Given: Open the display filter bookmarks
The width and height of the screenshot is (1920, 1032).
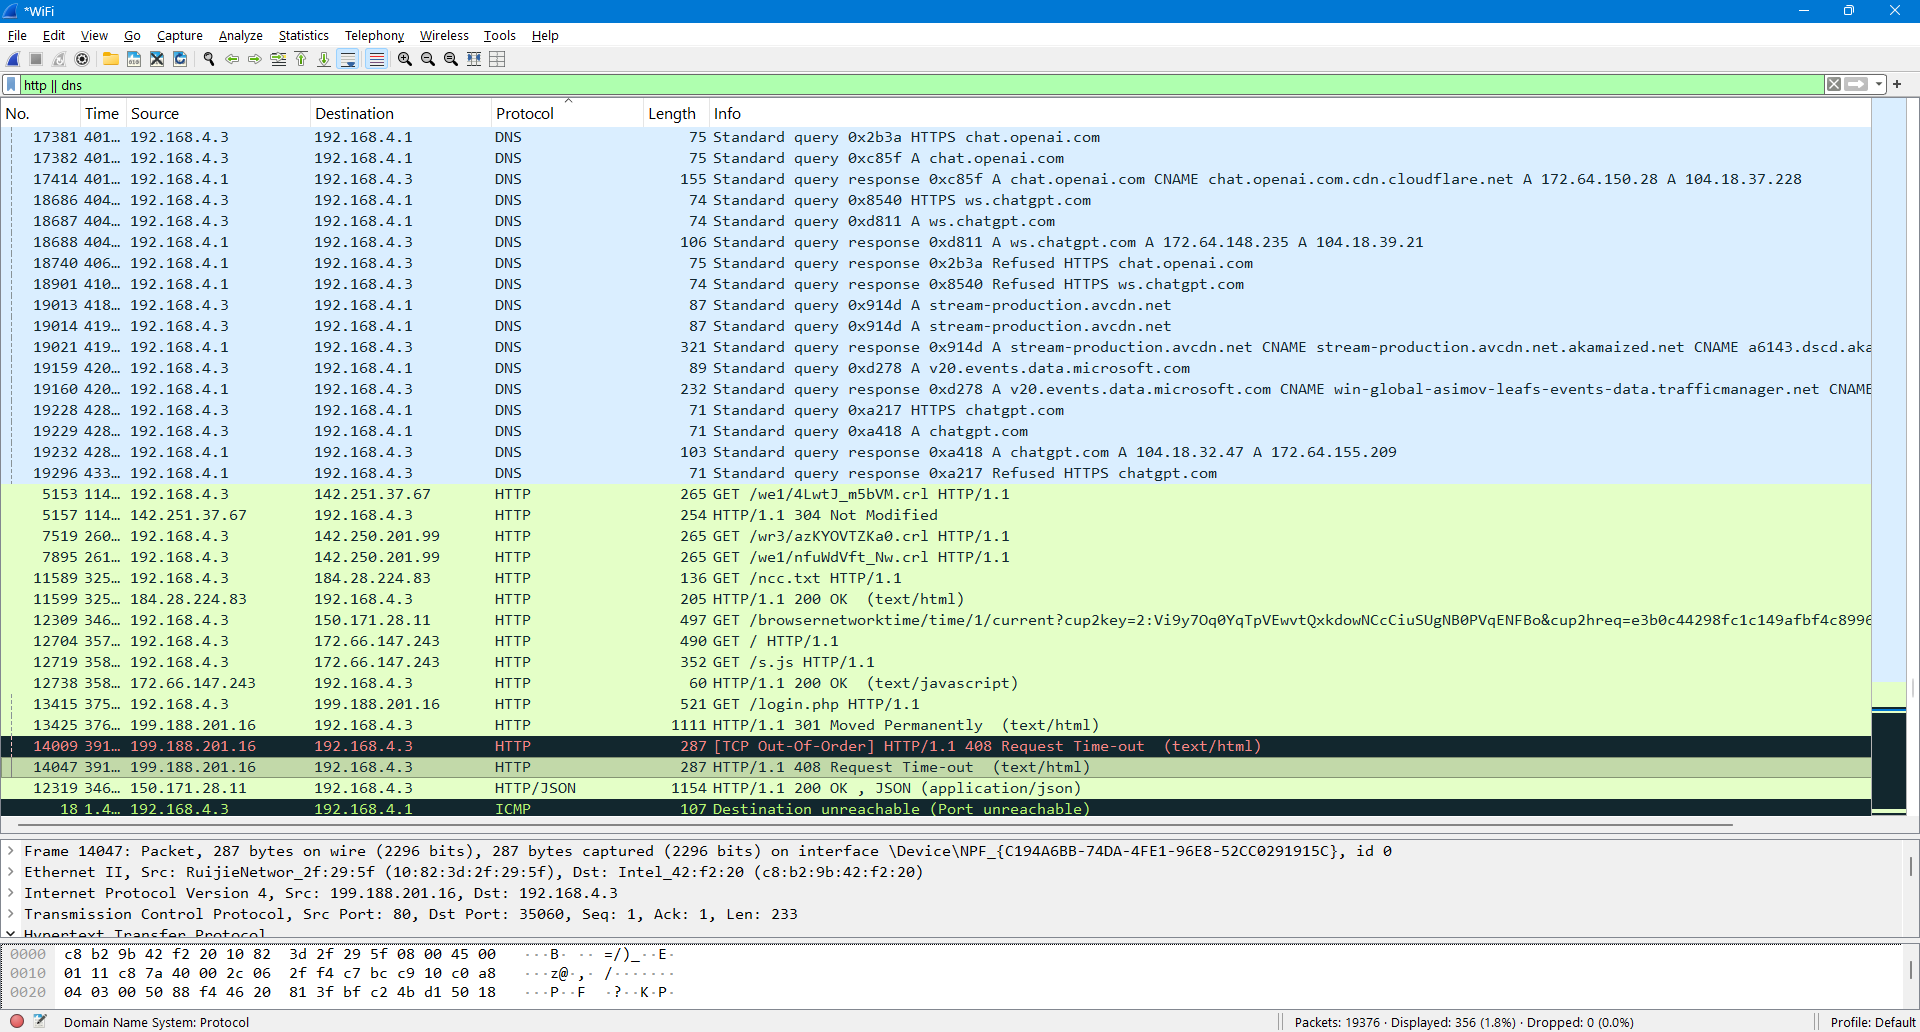Looking at the screenshot, I should pyautogui.click(x=11, y=85).
